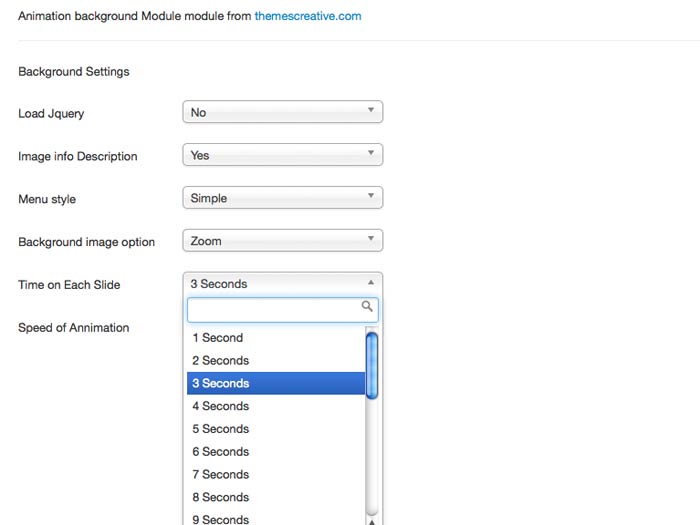This screenshot has height=525, width=700.
Task: Open the Load Jquery dropdown
Action: [282, 113]
